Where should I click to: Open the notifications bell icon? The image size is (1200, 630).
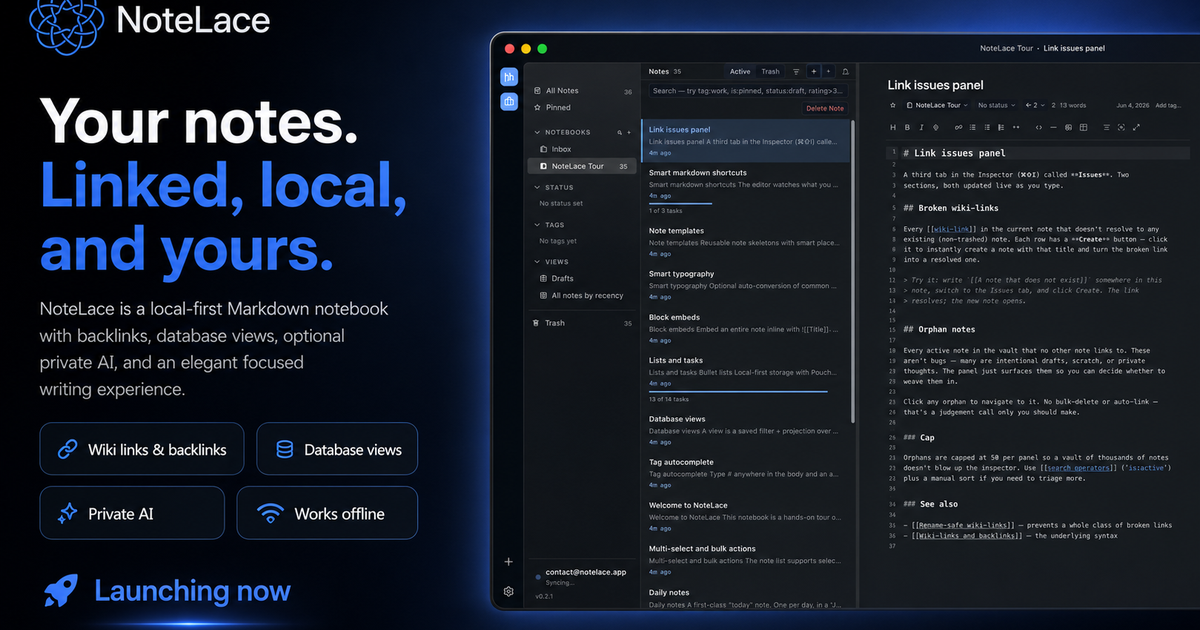(845, 72)
